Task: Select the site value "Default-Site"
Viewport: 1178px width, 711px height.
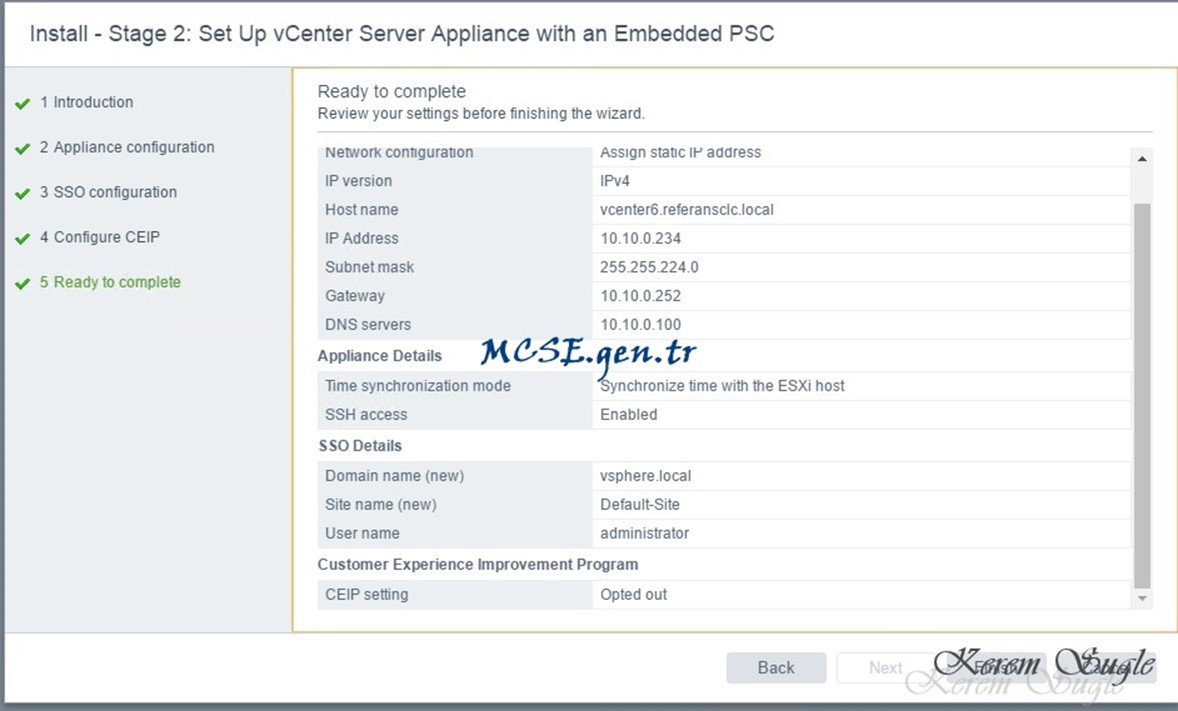Action: 639,504
